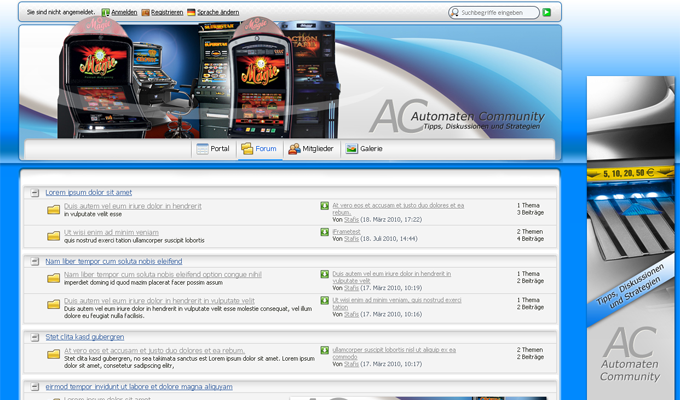Click folder icon beside 'Nam liber tempor cum soluta nobis eleifend option'

[53, 278]
